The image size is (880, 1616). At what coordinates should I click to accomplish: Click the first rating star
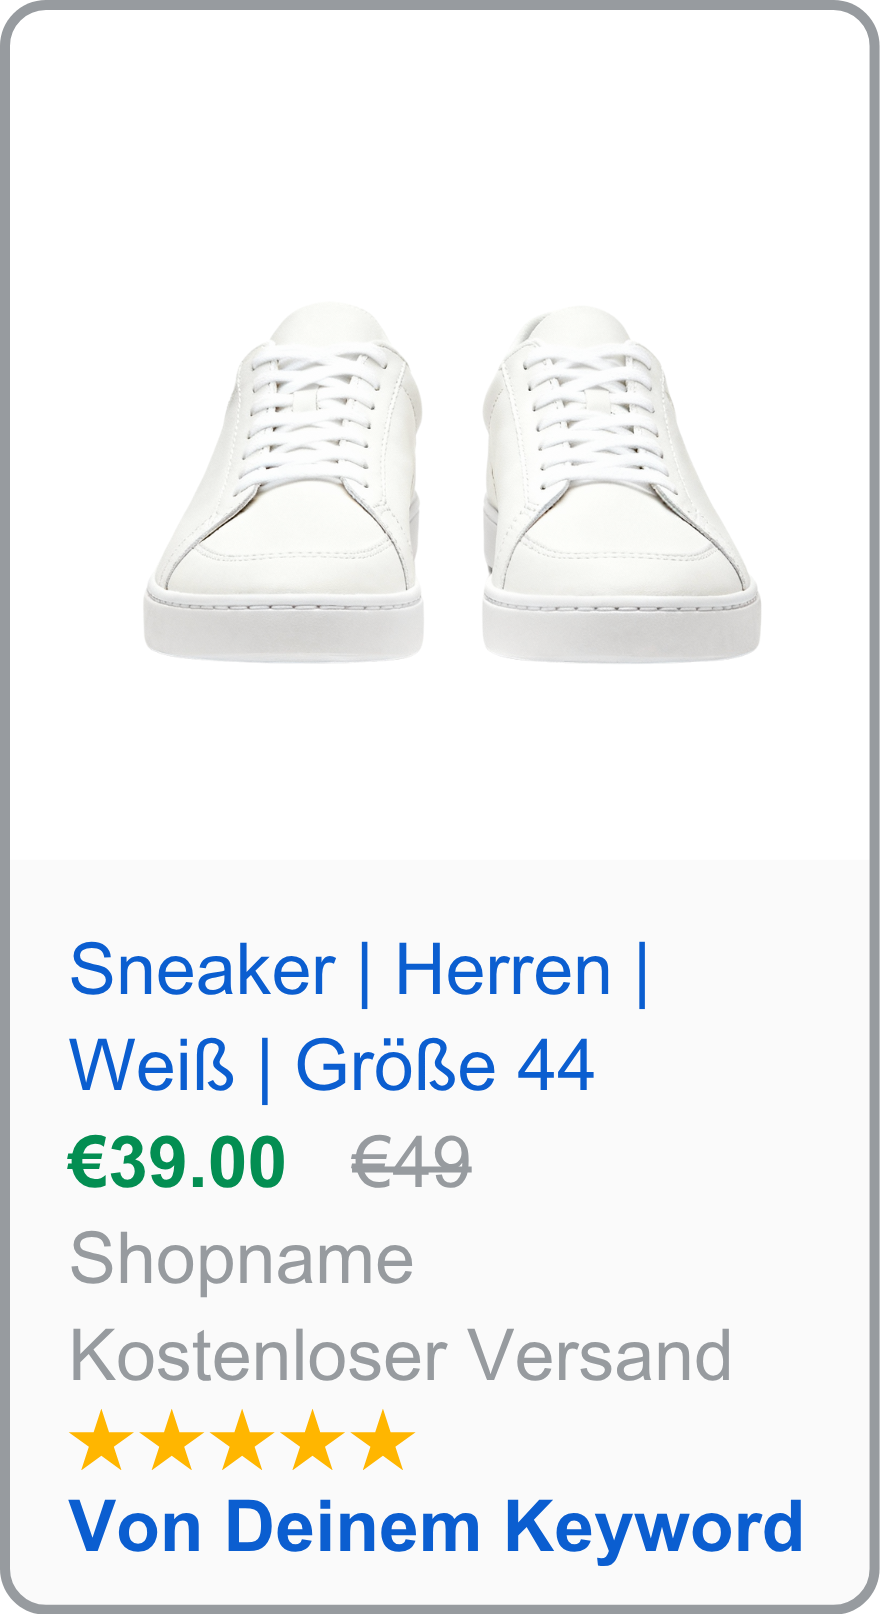tap(101, 1441)
